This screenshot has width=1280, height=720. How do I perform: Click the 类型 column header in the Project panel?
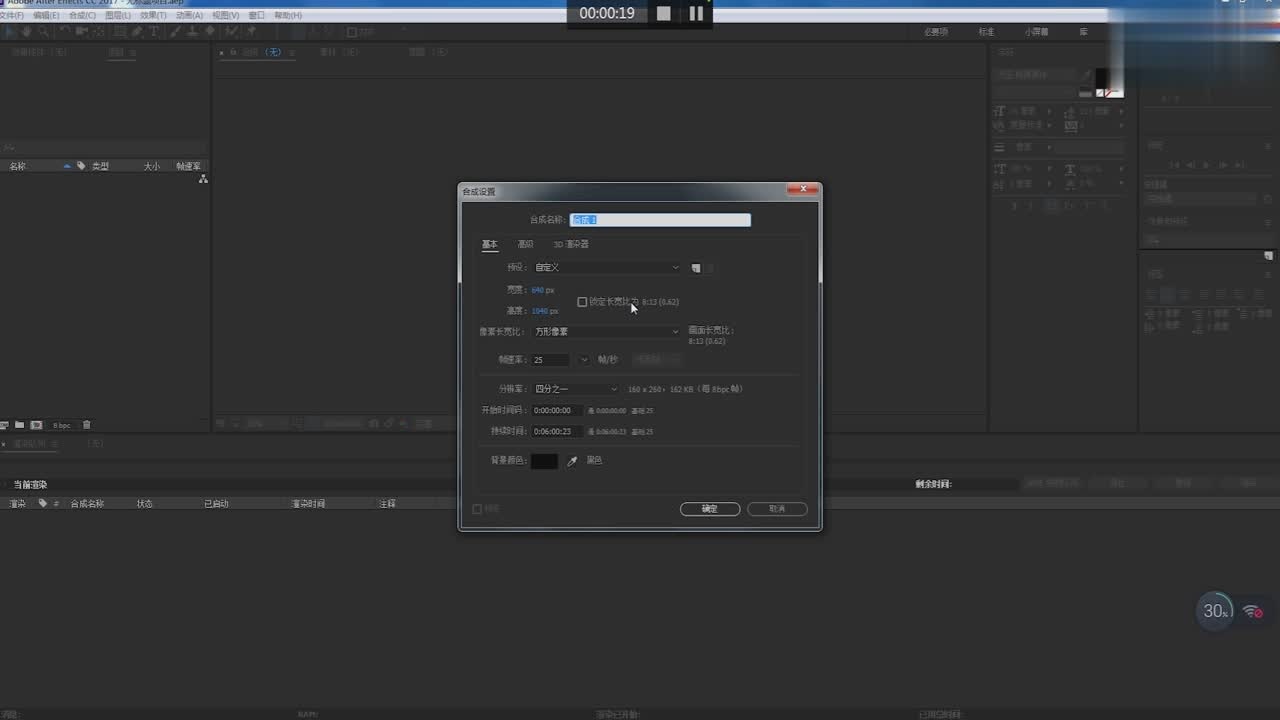(100, 166)
